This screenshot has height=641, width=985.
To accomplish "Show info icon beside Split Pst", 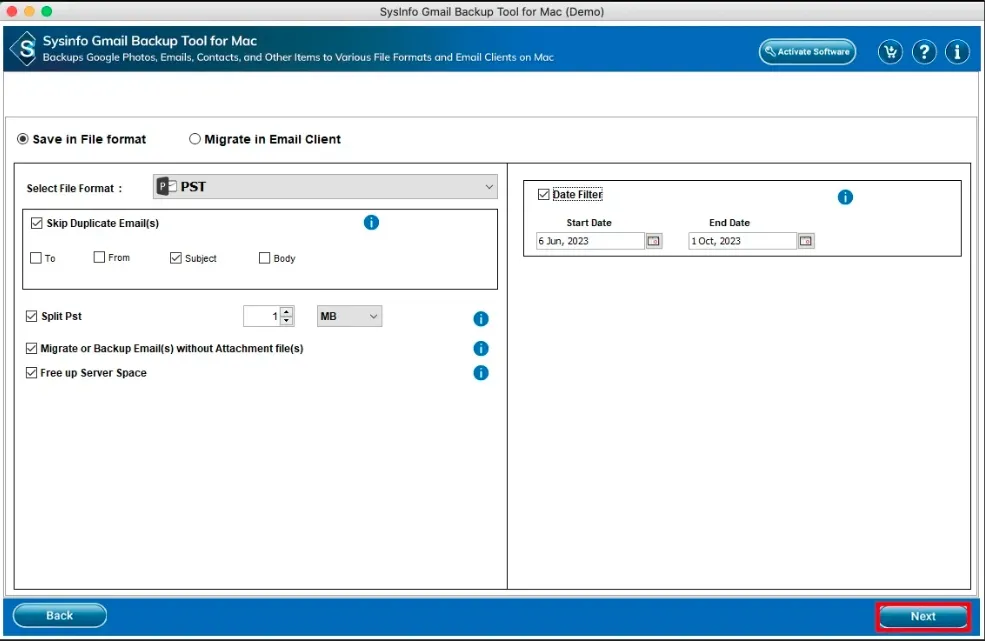I will 480,319.
